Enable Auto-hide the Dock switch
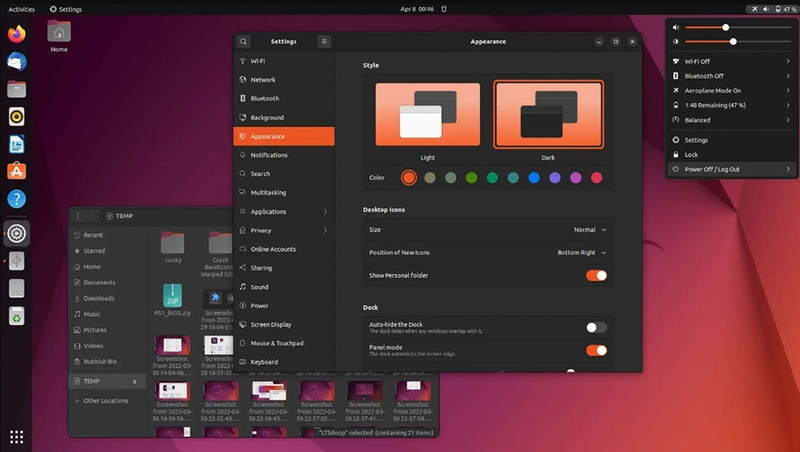800x452 pixels. 596,328
